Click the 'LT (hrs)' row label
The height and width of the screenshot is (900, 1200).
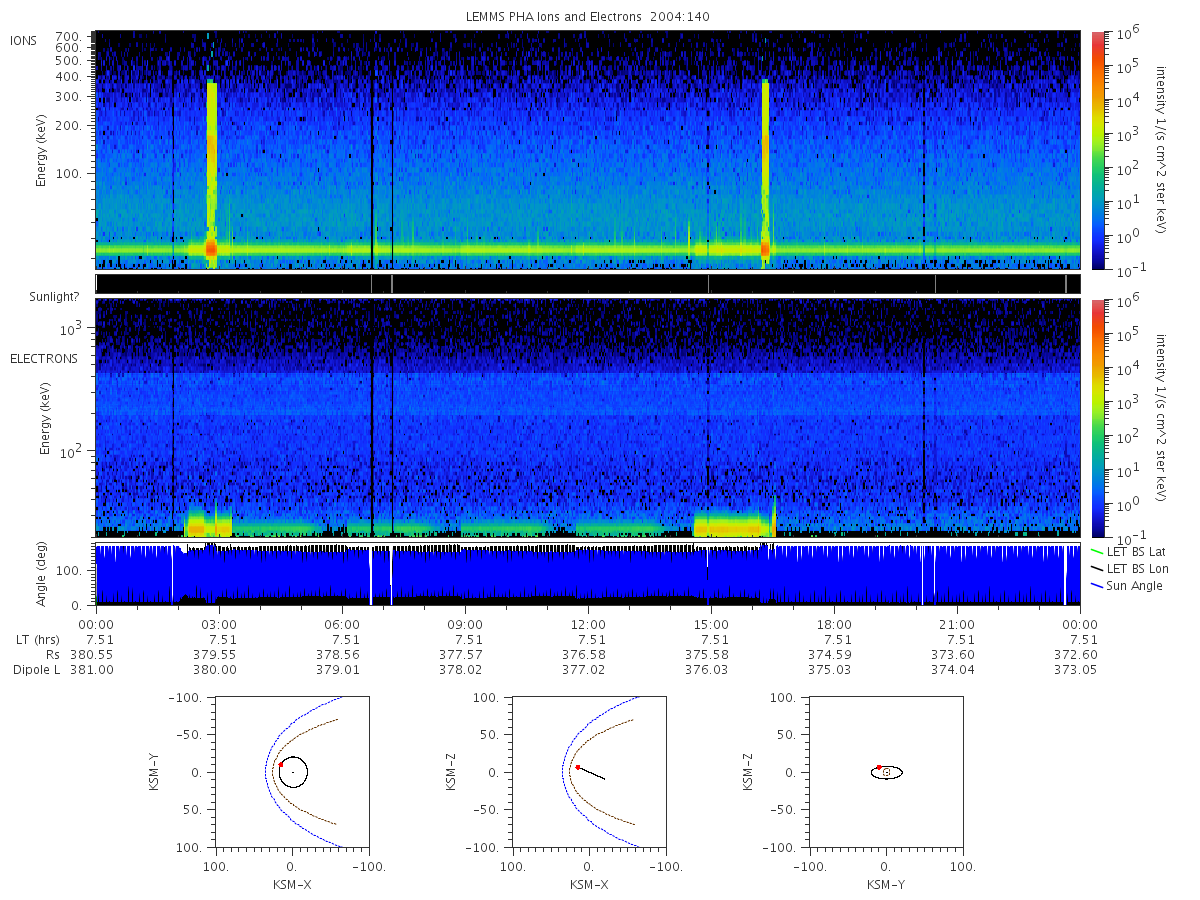tap(37, 640)
